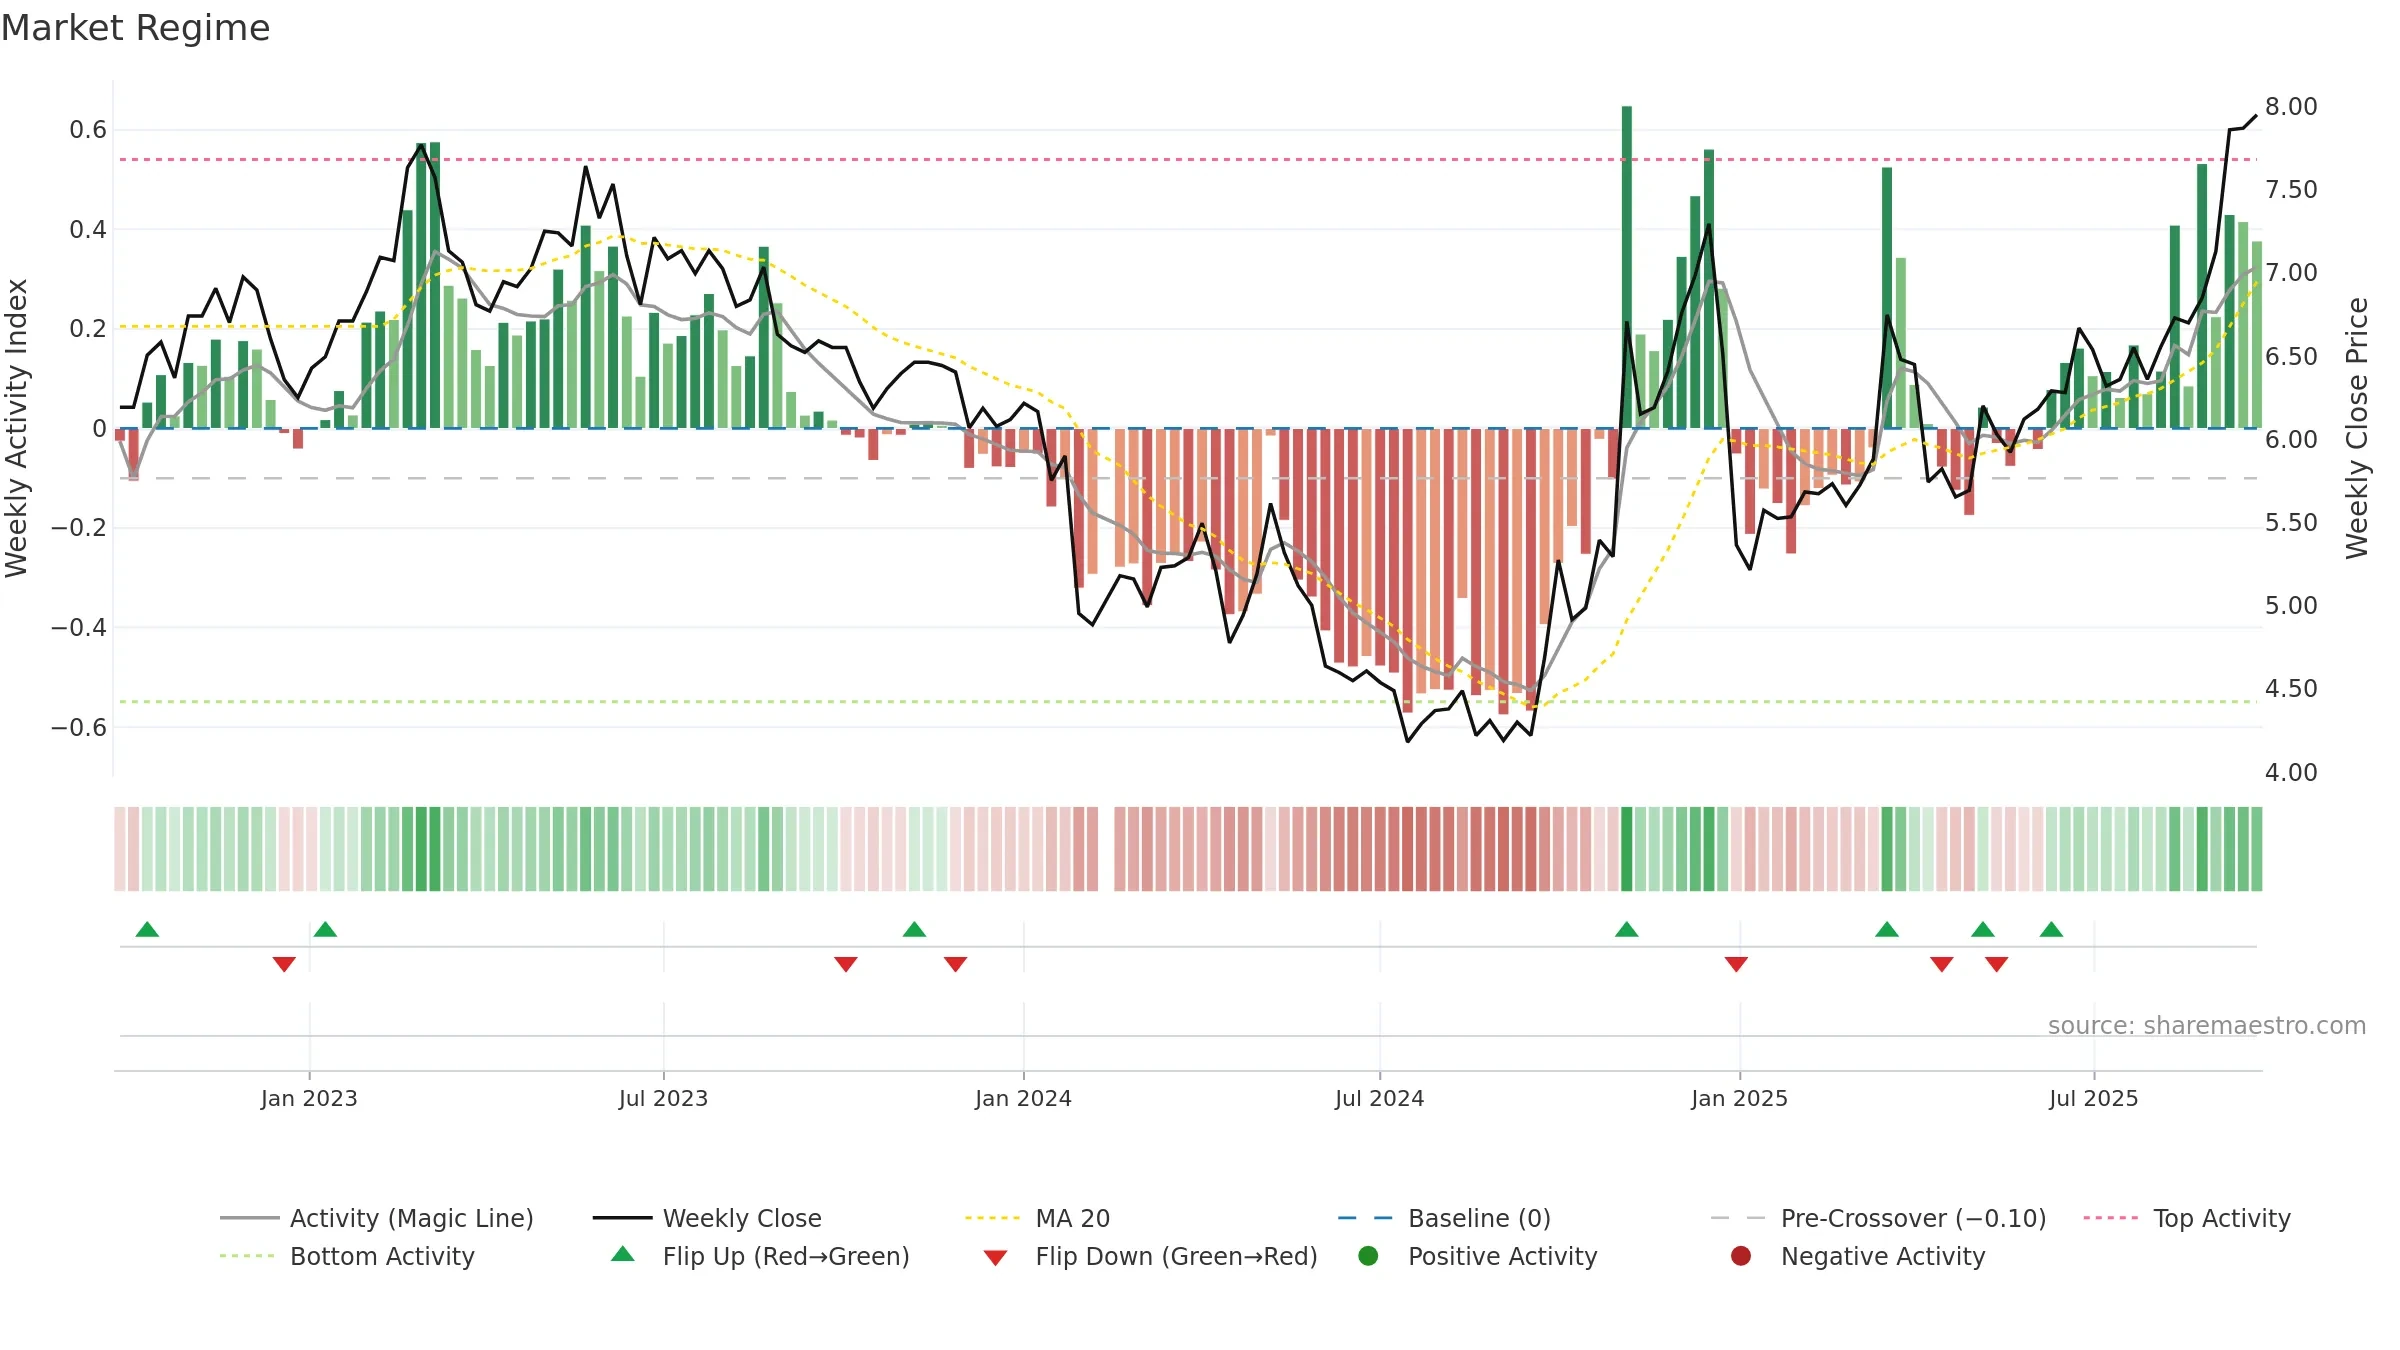Image resolution: width=2400 pixels, height=1350 pixels.
Task: Click the Jul 2024 axis label
Action: [1379, 1098]
